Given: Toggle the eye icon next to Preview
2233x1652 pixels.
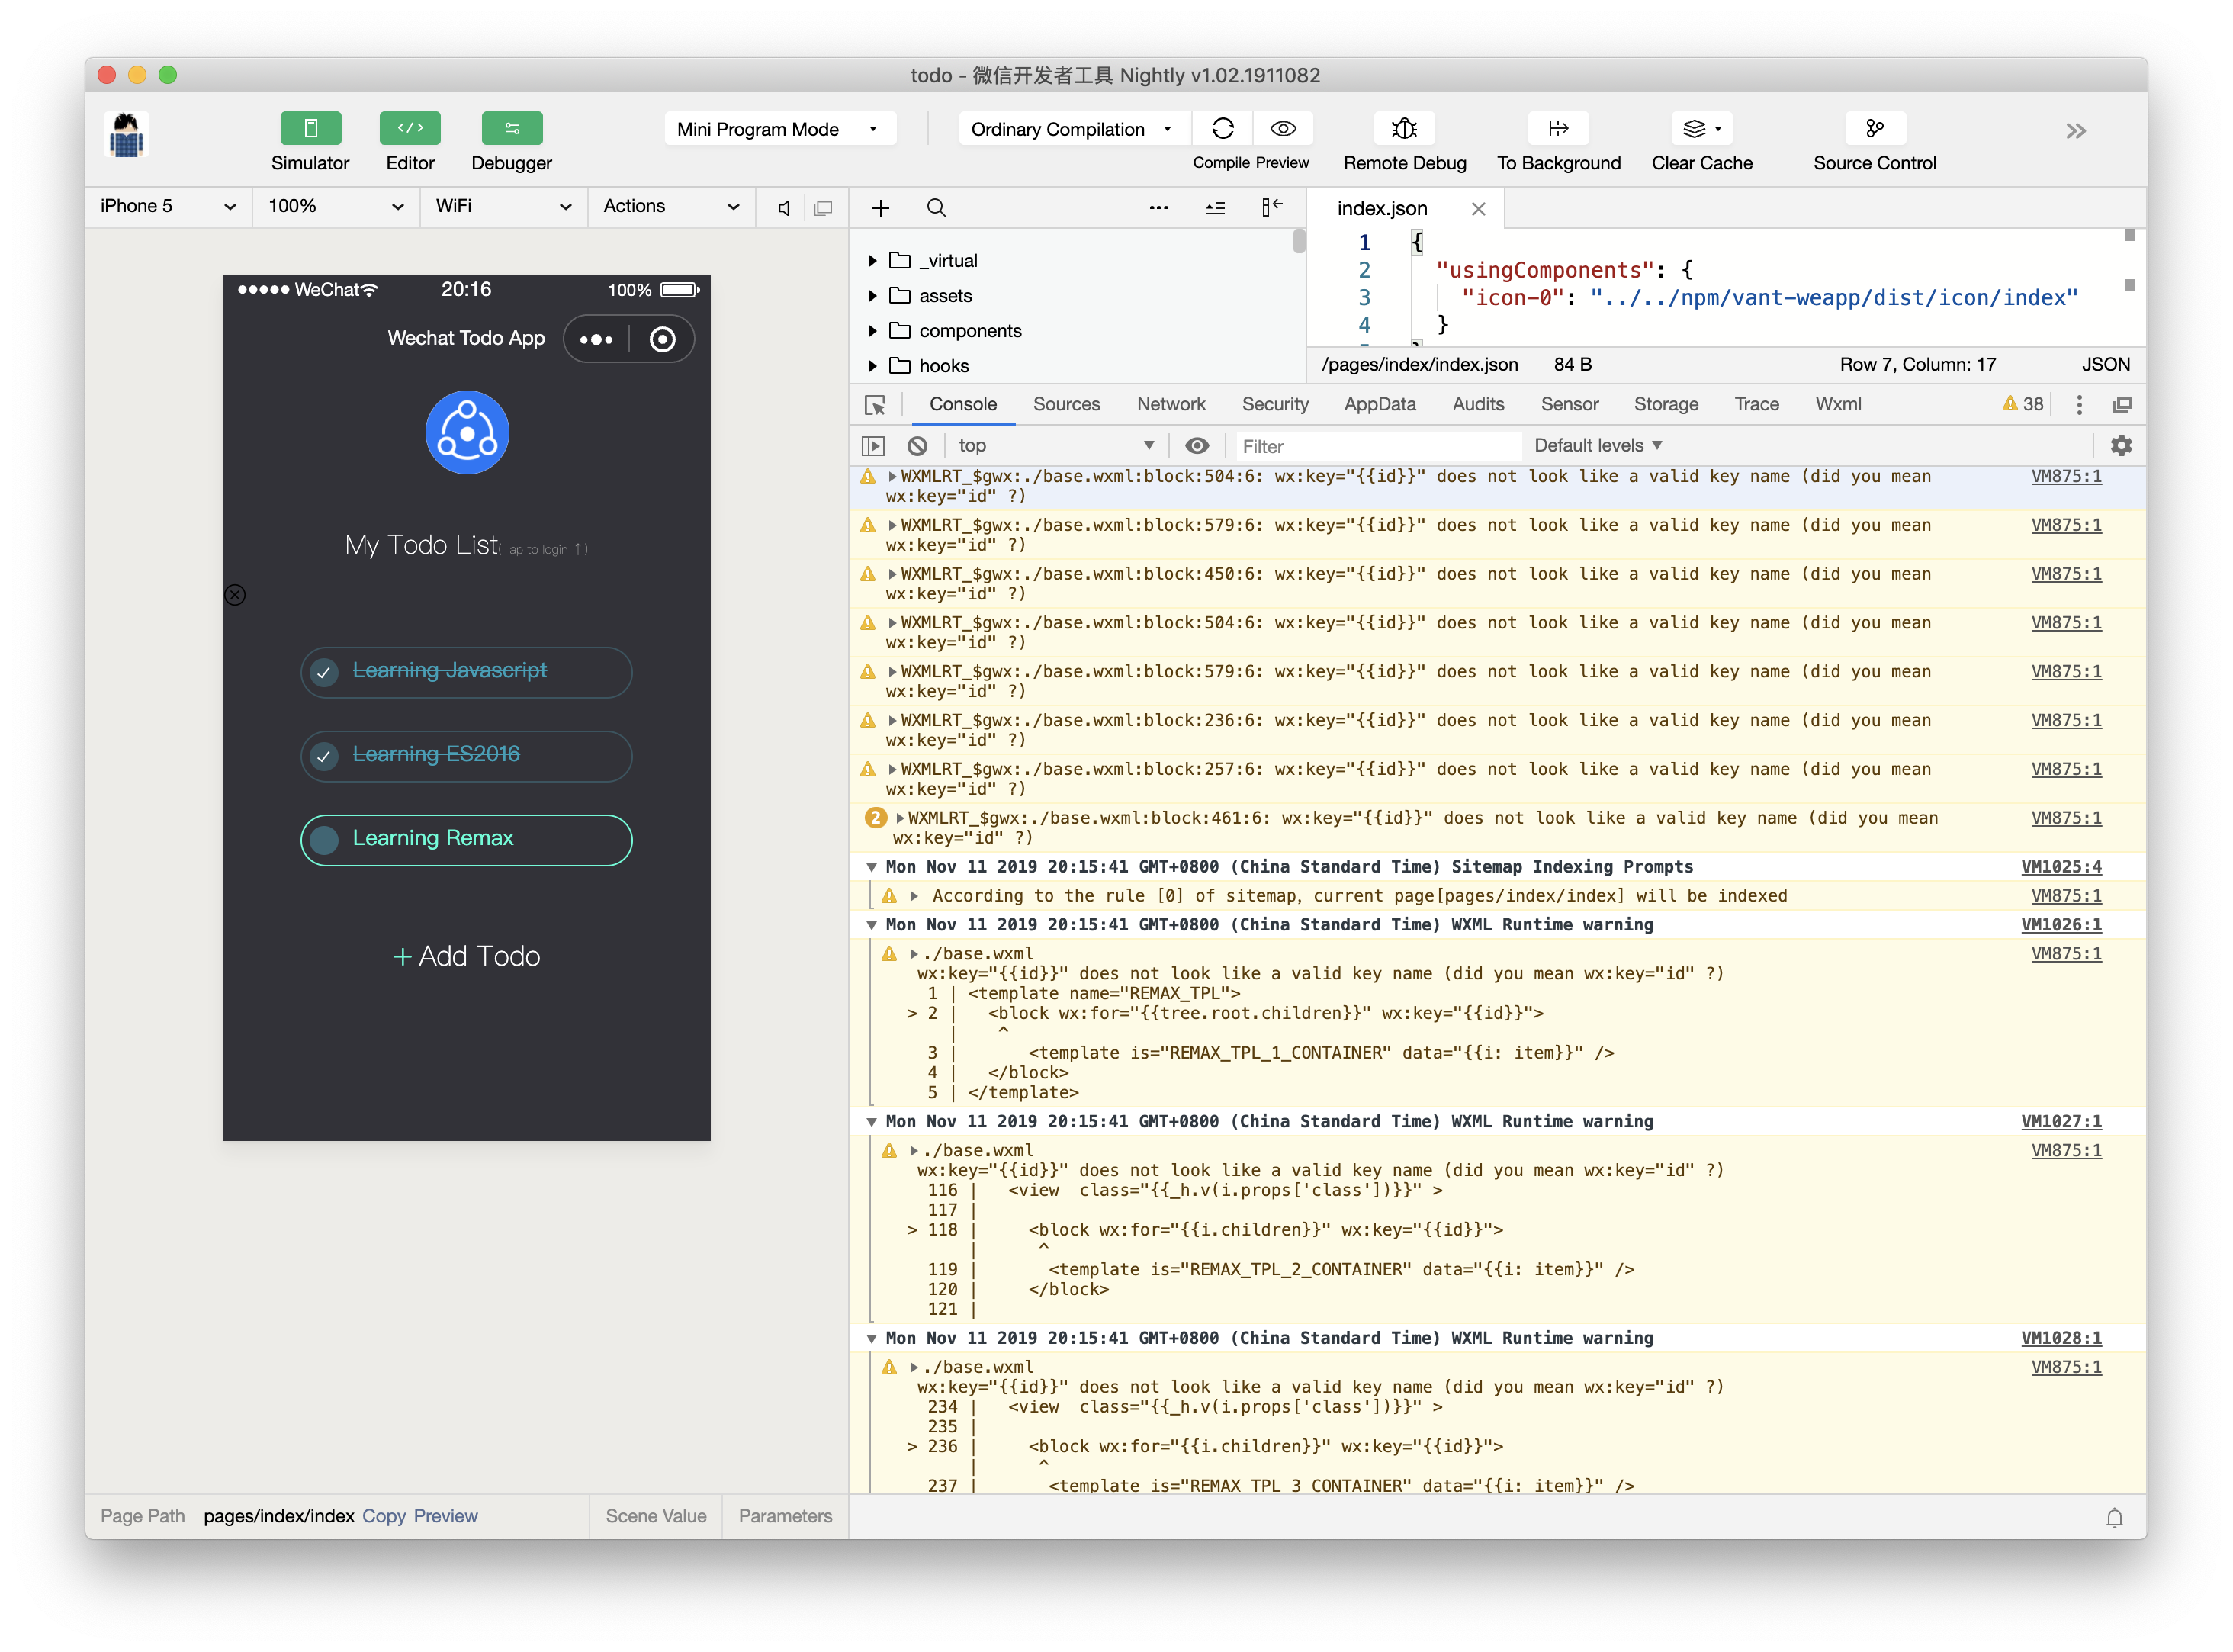Looking at the screenshot, I should point(1283,128).
